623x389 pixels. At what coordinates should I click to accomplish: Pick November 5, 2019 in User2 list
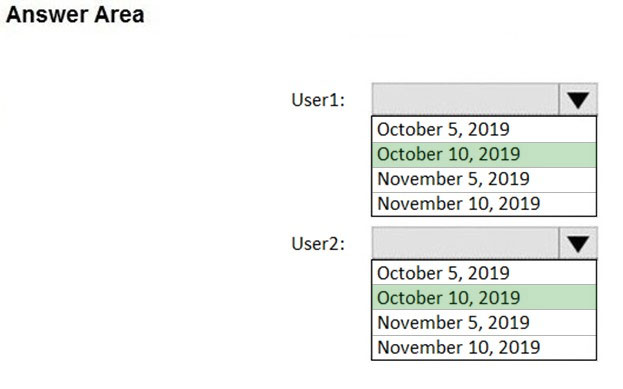[x=484, y=323]
